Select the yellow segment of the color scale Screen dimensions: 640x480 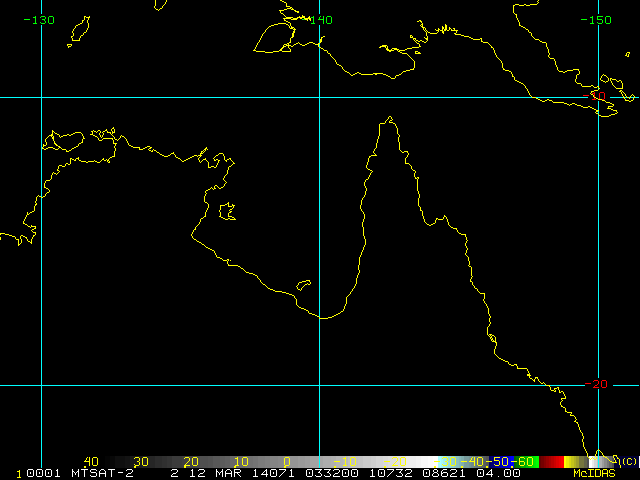[x=572, y=461]
